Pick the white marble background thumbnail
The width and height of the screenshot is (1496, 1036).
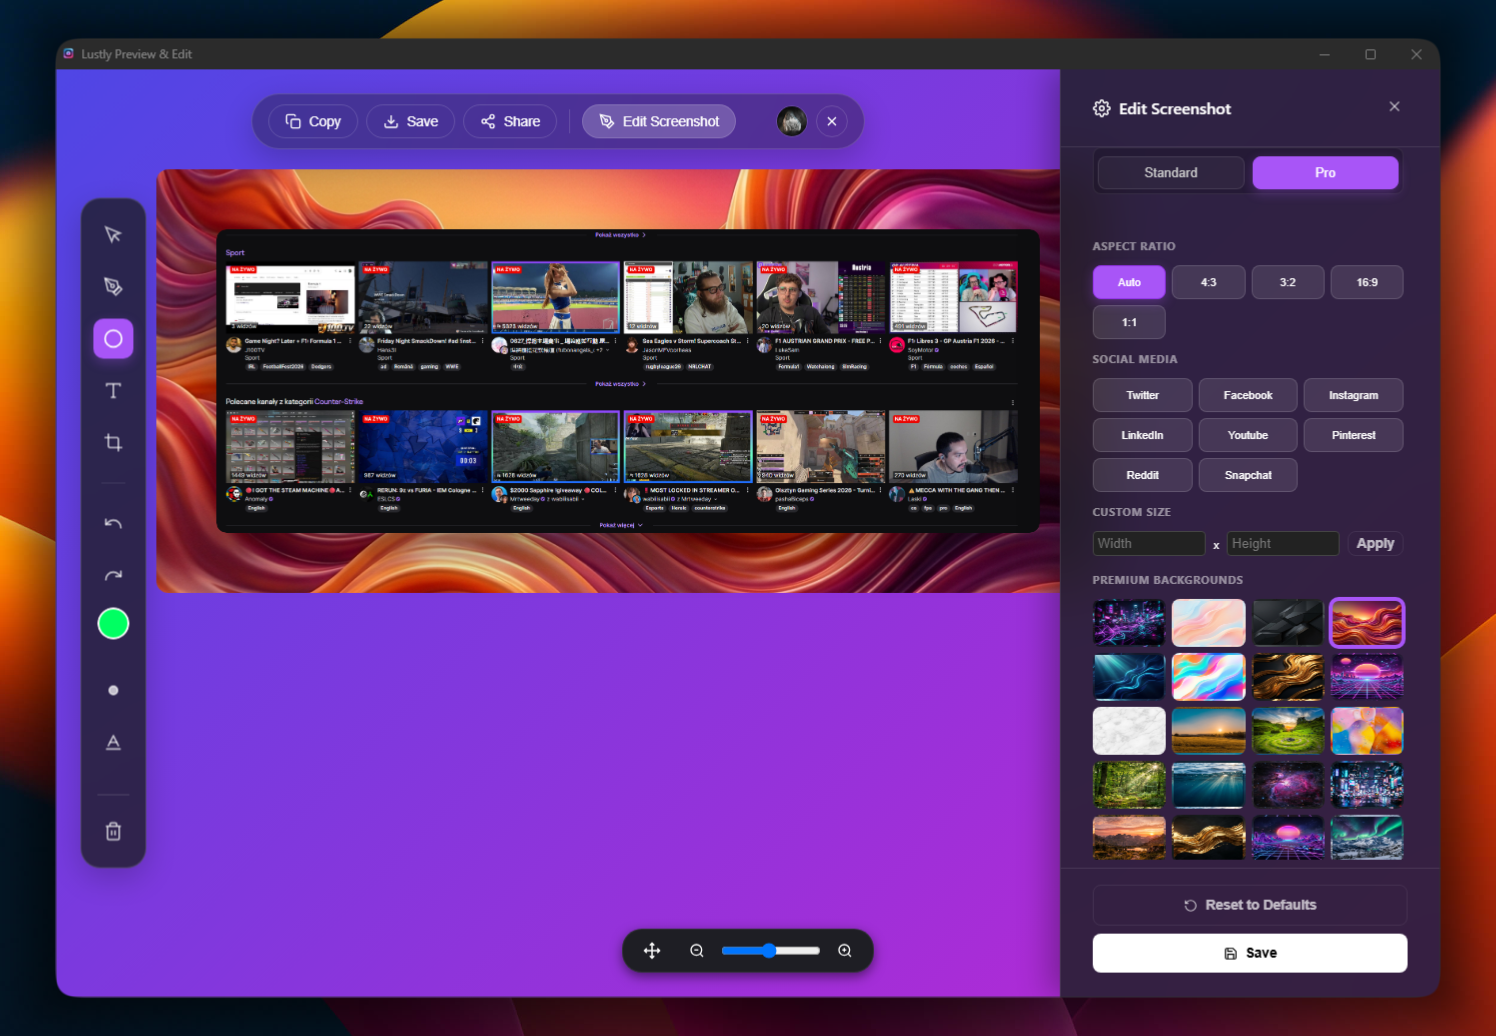[x=1129, y=731]
